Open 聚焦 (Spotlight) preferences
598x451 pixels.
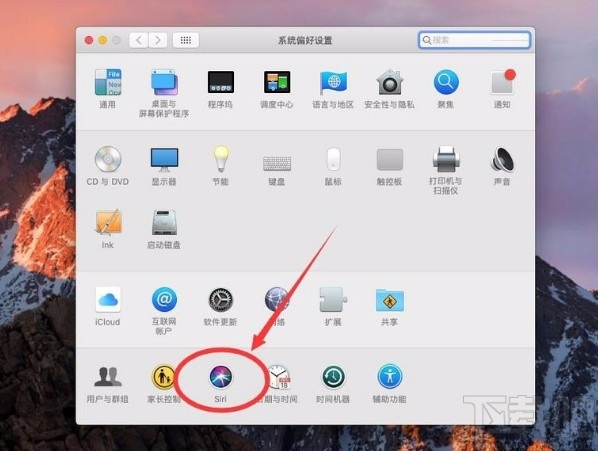446,82
